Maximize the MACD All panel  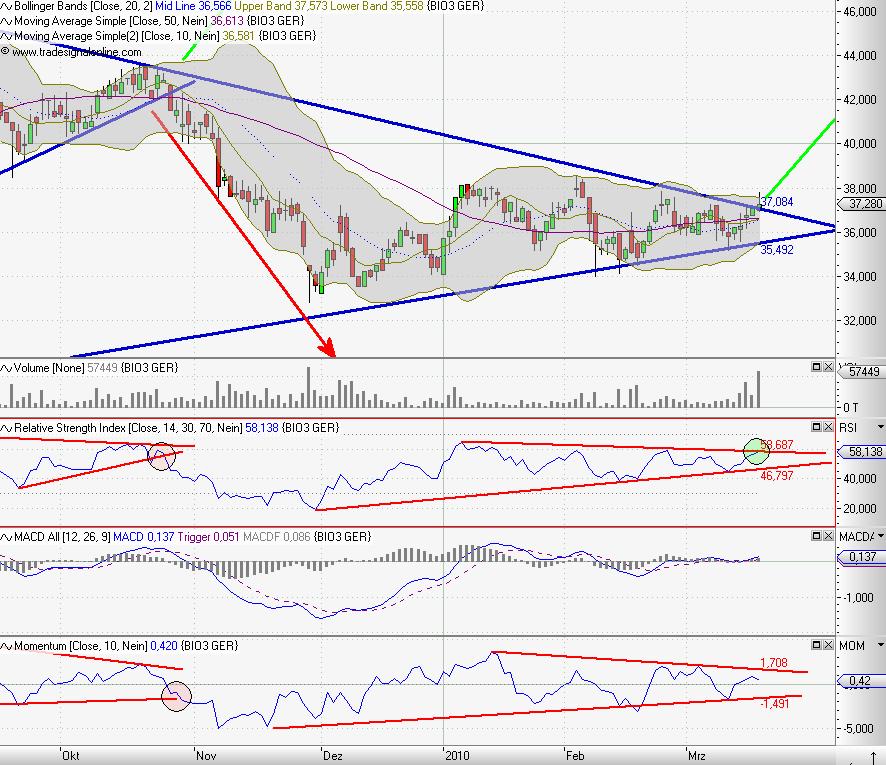[x=816, y=537]
